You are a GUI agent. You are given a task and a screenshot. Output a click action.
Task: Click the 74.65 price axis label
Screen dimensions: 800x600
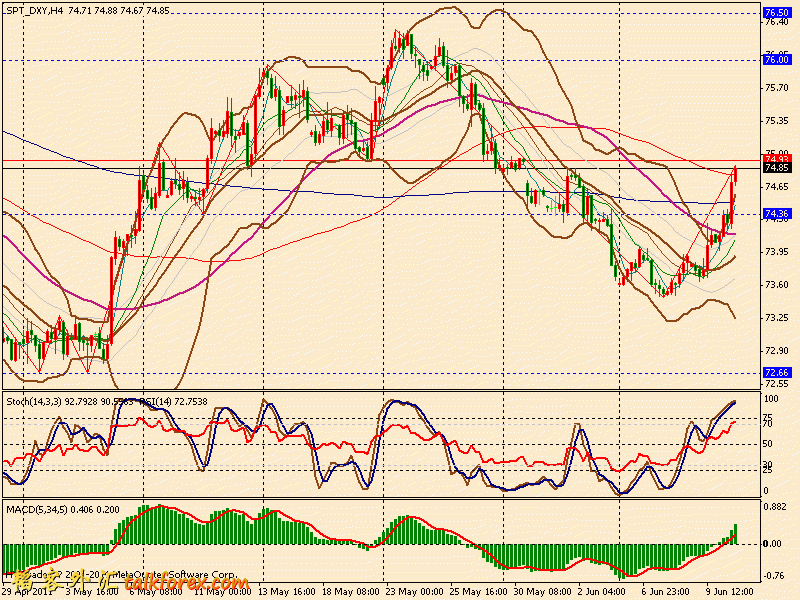pyautogui.click(x=777, y=187)
